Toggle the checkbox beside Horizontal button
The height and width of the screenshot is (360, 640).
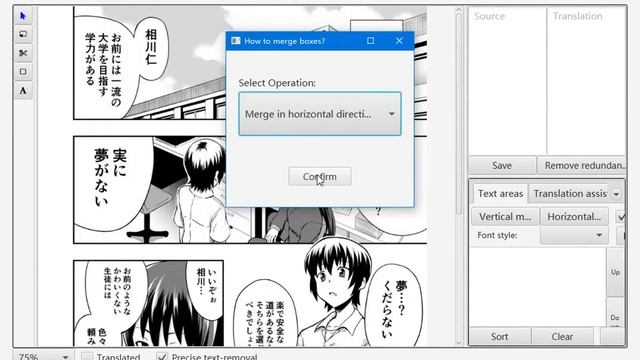point(620,217)
